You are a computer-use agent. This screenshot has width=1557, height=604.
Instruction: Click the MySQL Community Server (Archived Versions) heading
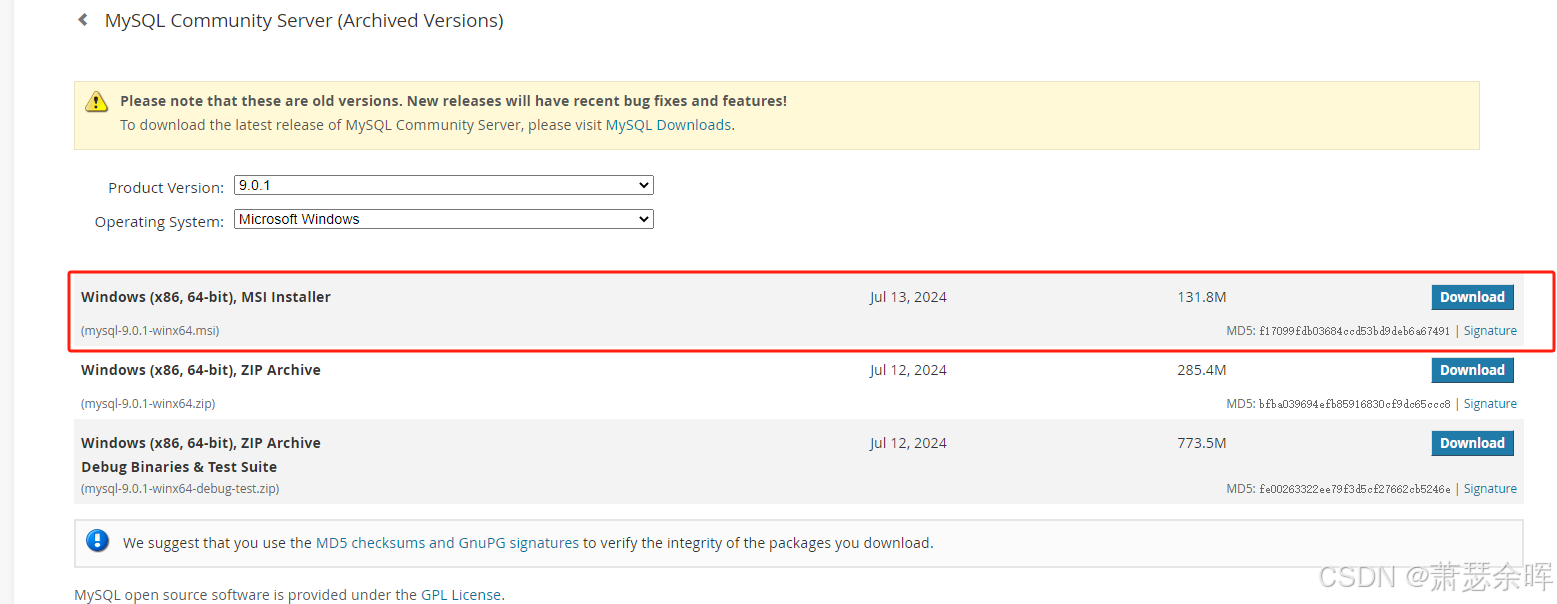tap(304, 20)
